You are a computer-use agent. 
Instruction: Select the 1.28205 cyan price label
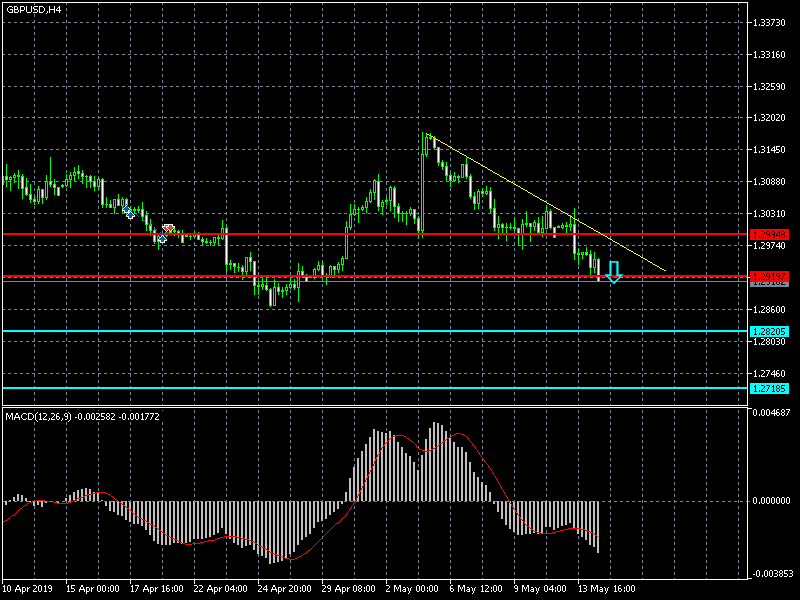click(x=769, y=331)
